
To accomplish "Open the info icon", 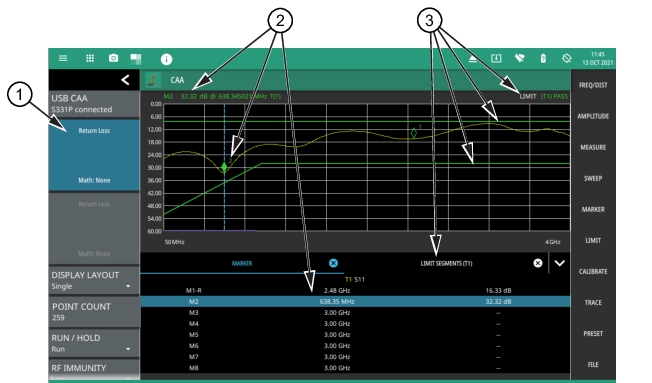I will pos(166,59).
